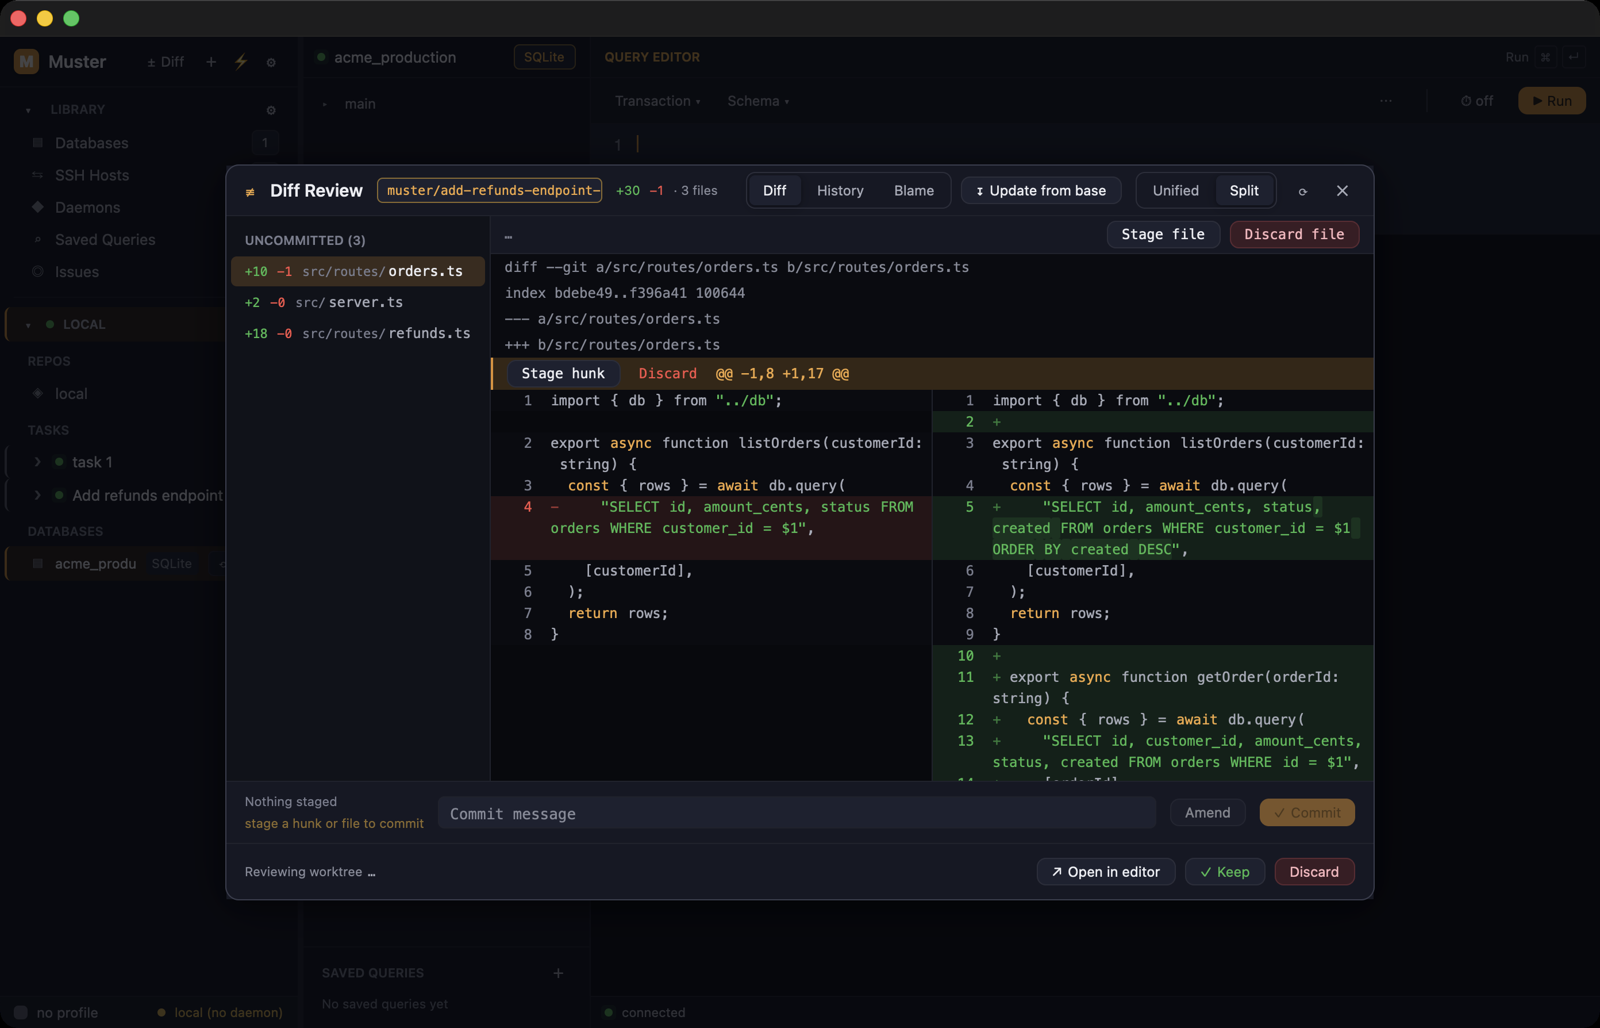Click the '+30' additions count
The height and width of the screenshot is (1028, 1600).
pos(628,191)
